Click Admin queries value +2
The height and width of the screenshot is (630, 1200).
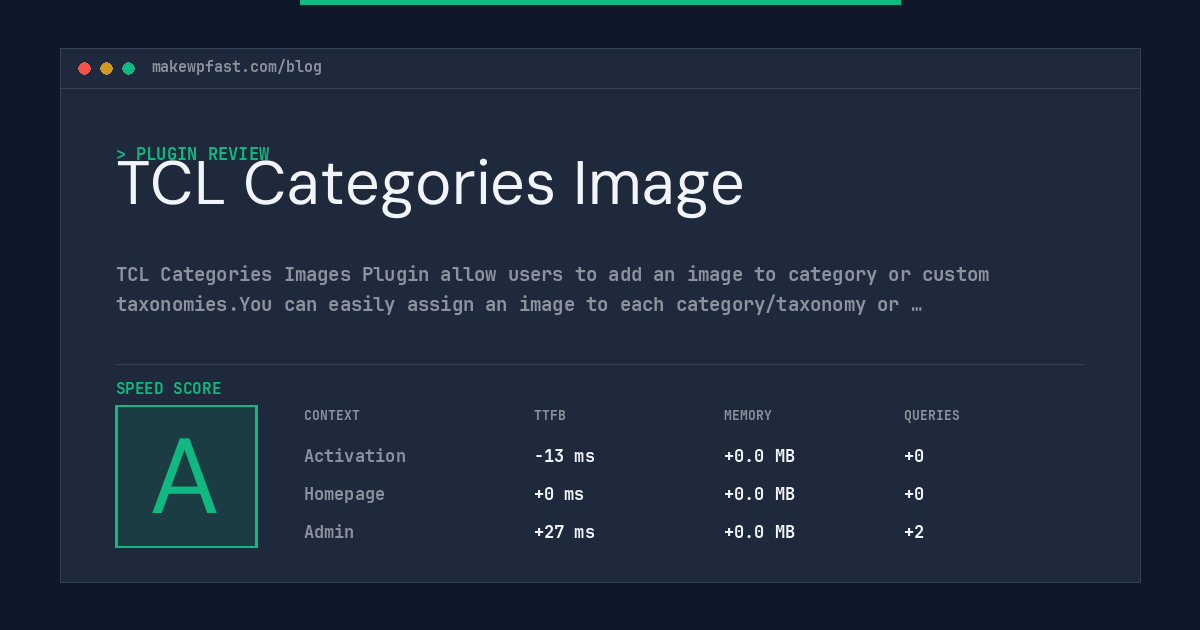click(914, 532)
